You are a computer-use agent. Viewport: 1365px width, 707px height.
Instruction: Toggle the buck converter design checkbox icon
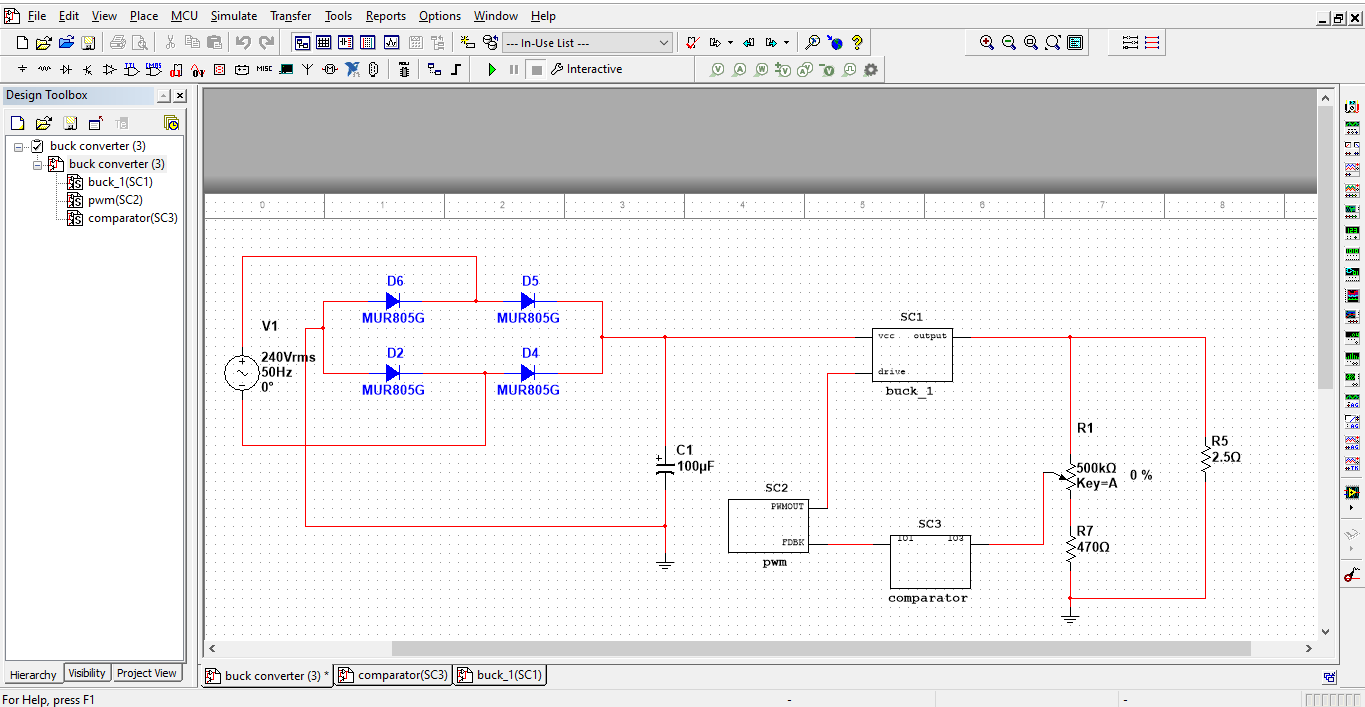38,146
